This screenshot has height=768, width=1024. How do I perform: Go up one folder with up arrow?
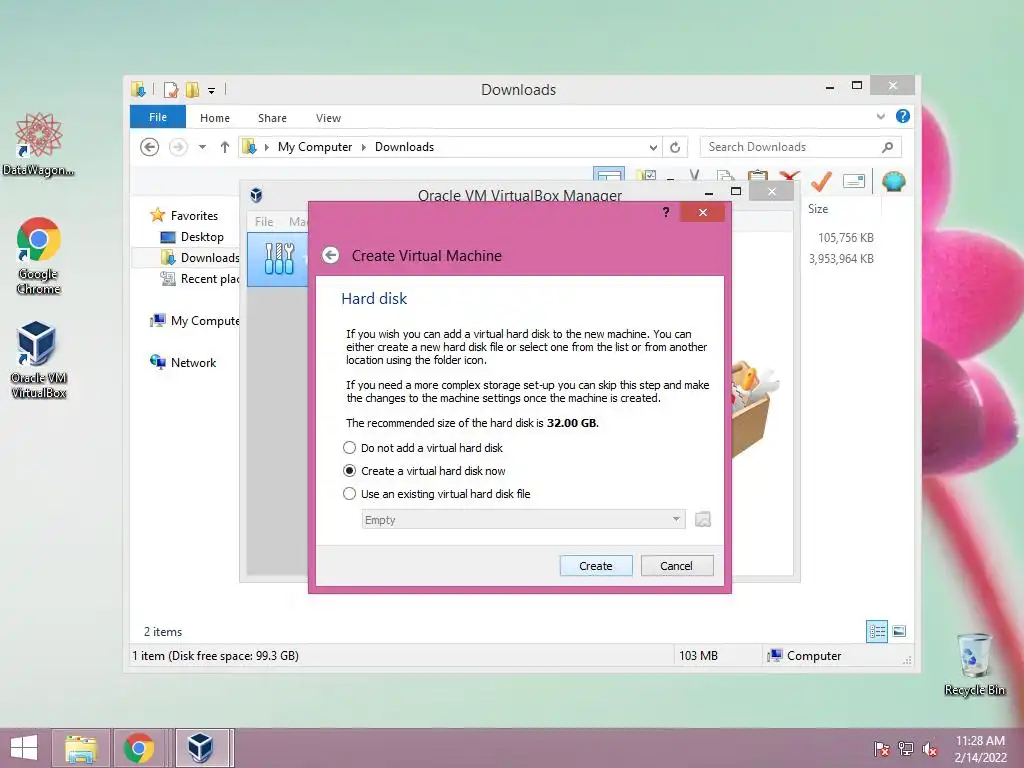225,147
